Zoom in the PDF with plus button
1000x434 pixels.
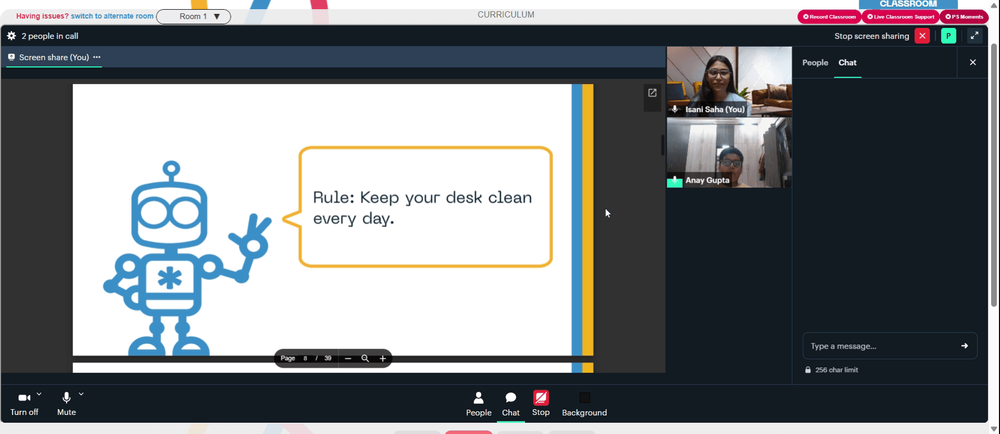coord(383,359)
